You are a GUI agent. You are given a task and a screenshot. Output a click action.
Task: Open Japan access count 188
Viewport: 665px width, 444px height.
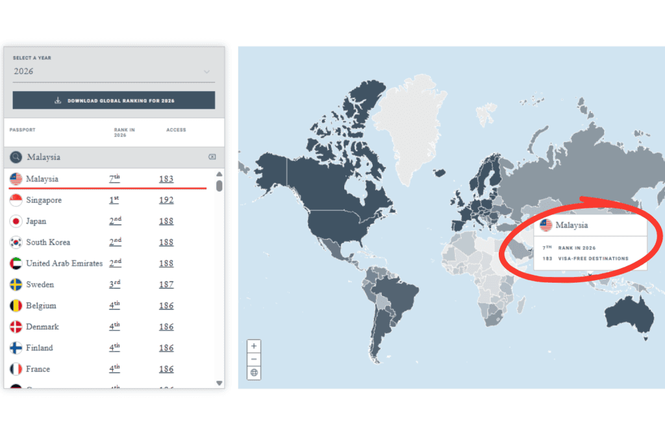click(166, 221)
